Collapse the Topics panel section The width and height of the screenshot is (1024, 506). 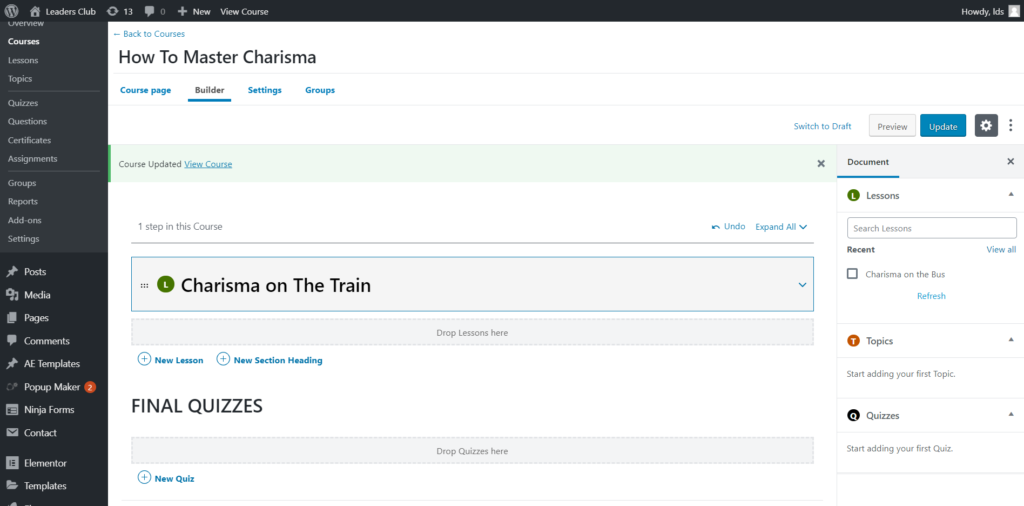[1010, 340]
